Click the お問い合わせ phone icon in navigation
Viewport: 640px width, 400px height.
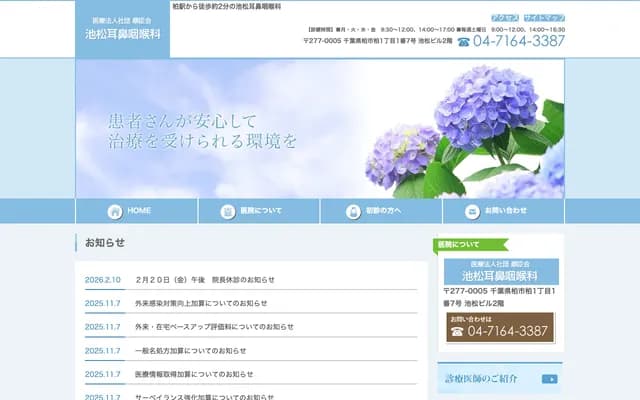coord(475,211)
